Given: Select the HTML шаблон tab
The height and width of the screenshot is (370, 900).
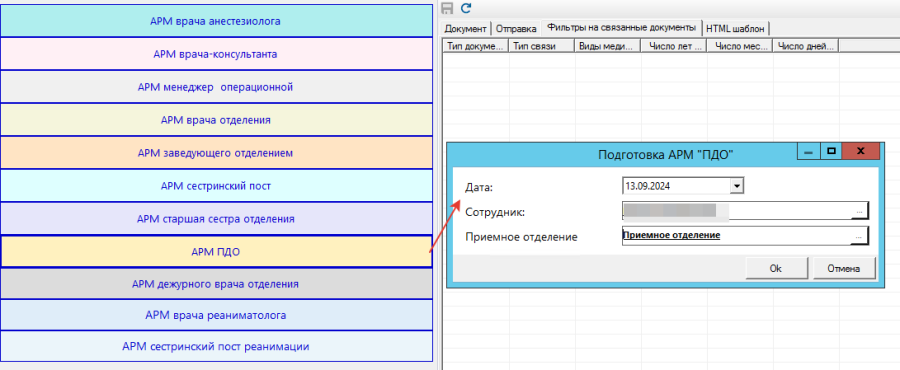Looking at the screenshot, I should click(x=737, y=29).
